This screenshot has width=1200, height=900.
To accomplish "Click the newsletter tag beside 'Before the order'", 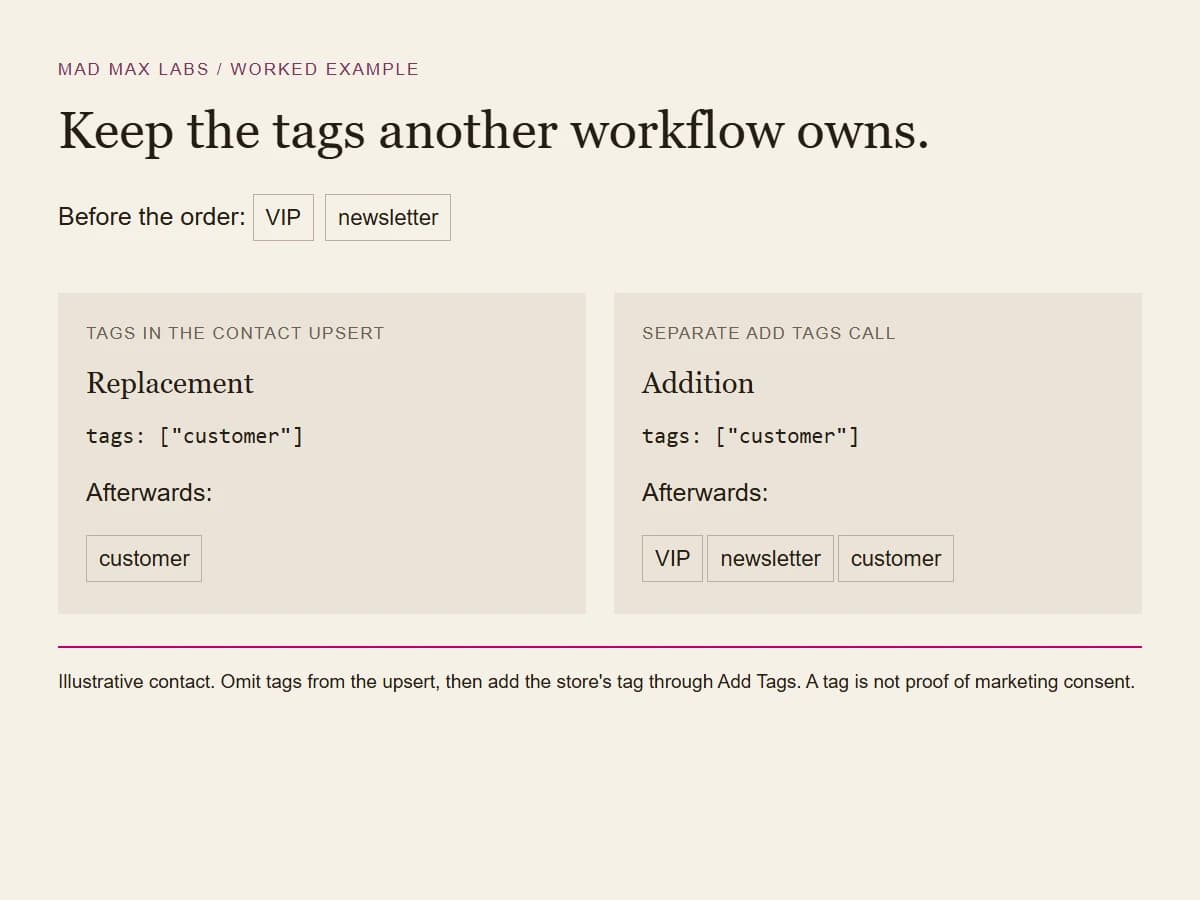I will click(388, 217).
